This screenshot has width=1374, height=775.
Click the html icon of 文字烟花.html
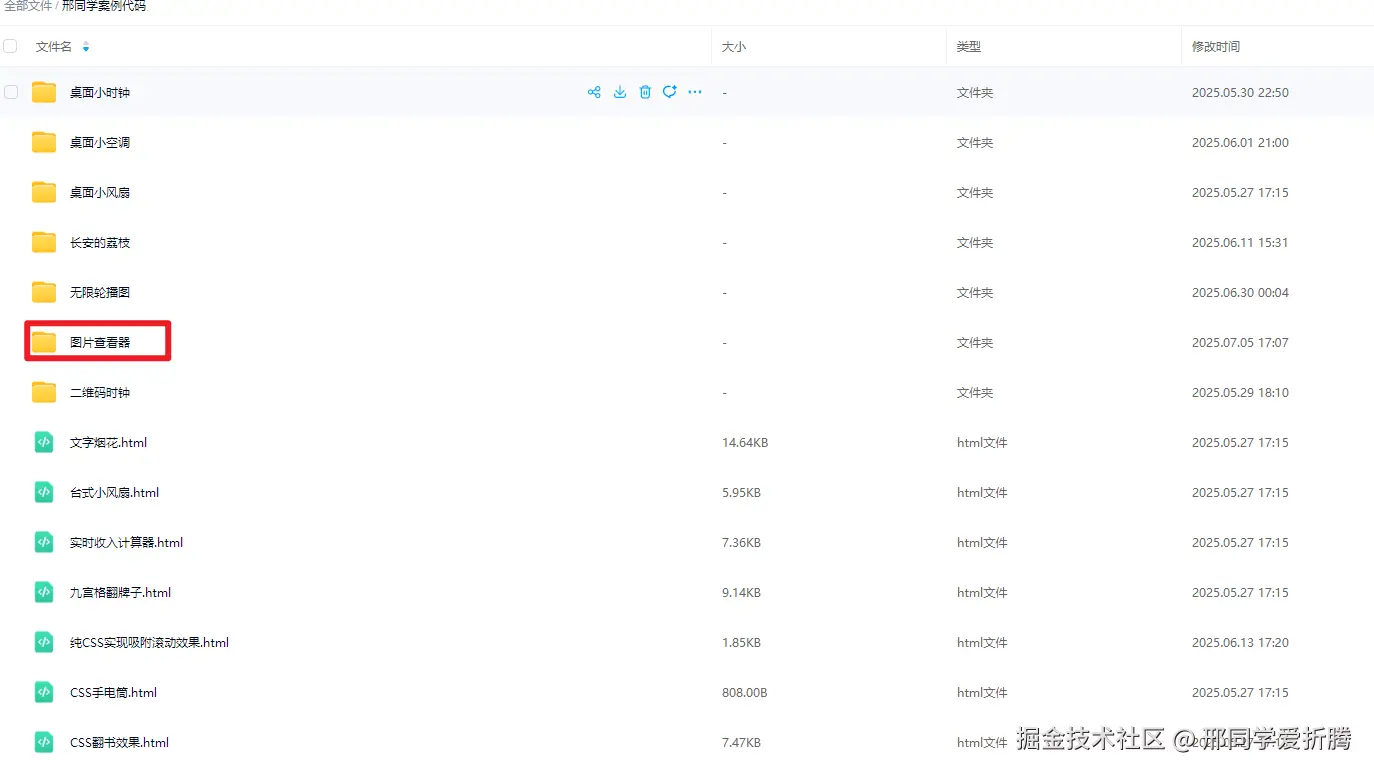(x=43, y=442)
